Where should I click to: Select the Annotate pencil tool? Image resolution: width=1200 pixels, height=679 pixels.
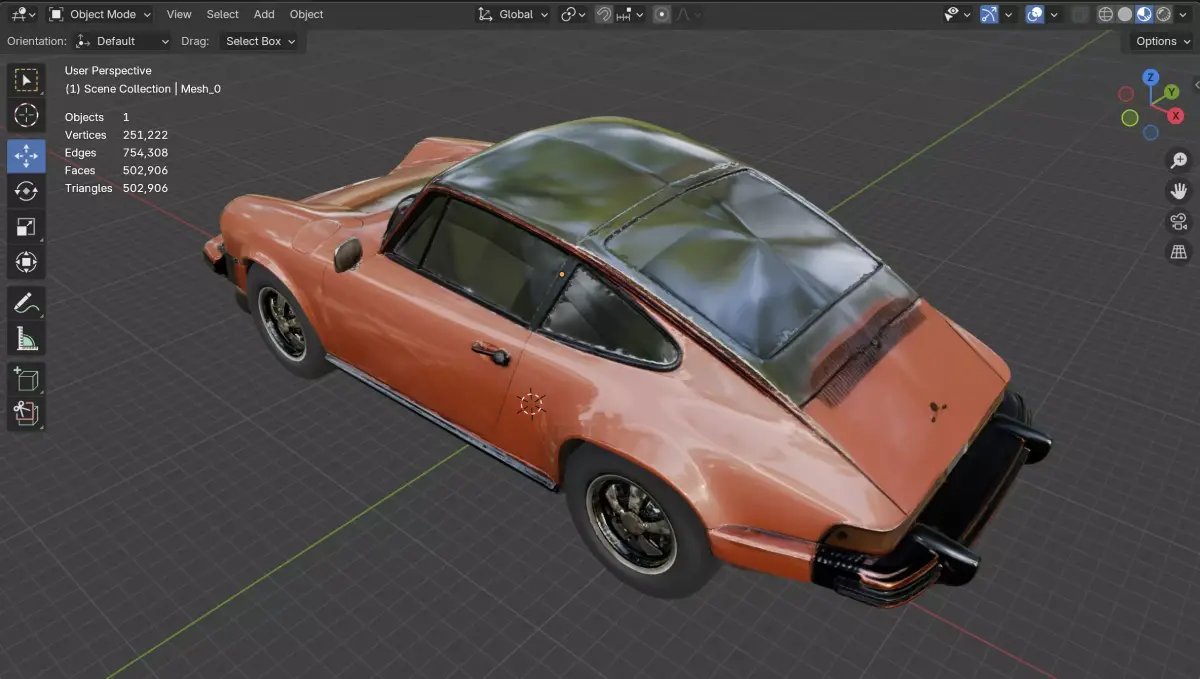pyautogui.click(x=26, y=303)
